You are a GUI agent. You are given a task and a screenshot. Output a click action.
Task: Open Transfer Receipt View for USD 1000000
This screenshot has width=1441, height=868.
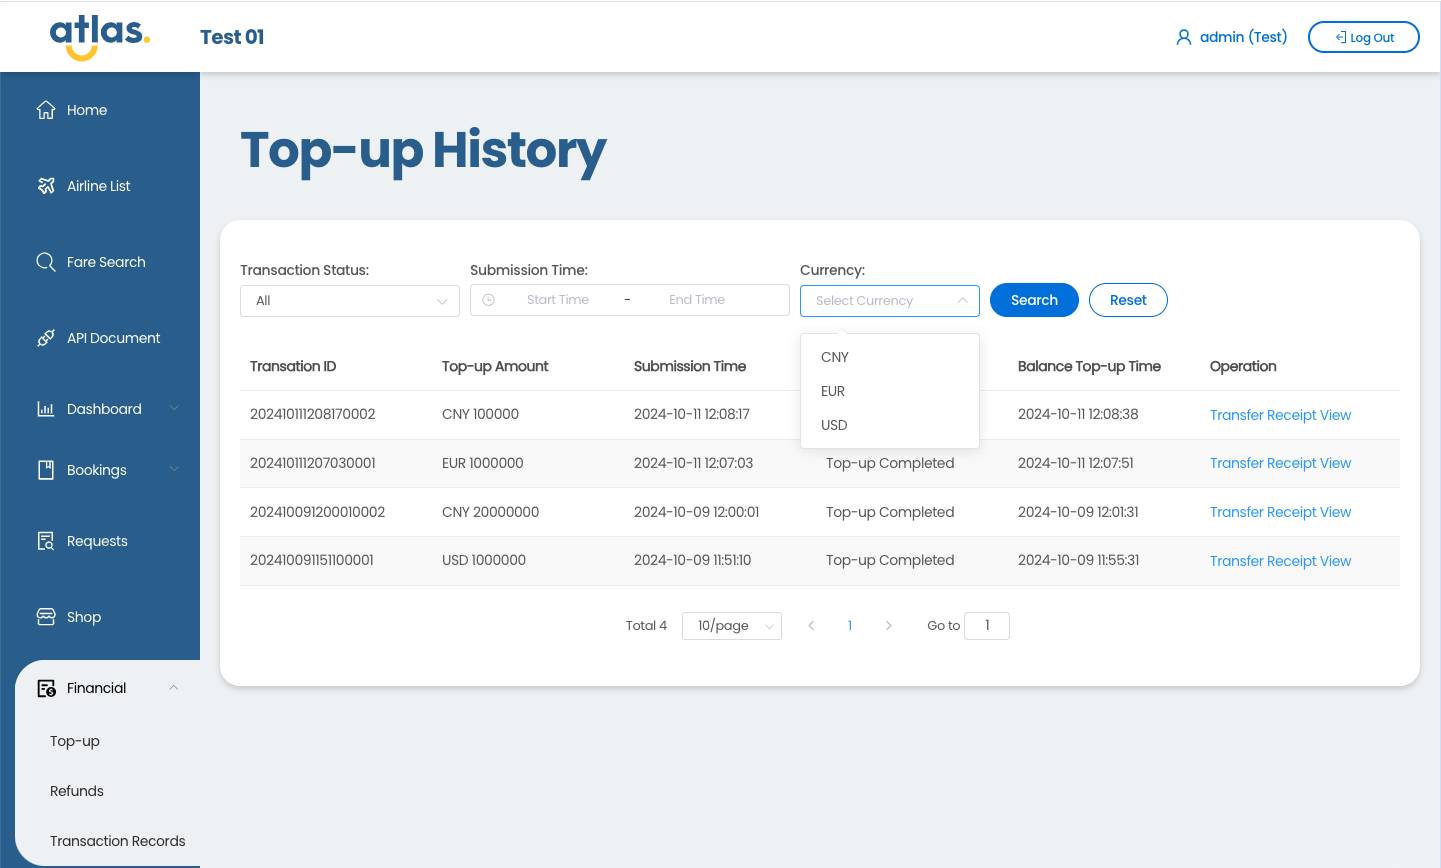(1280, 561)
